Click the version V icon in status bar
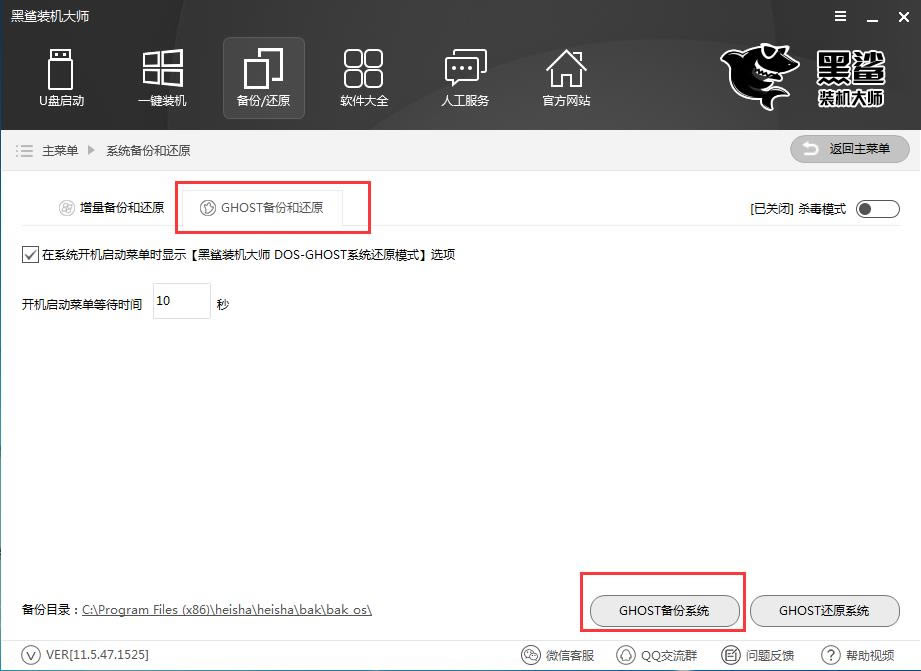 (31, 655)
